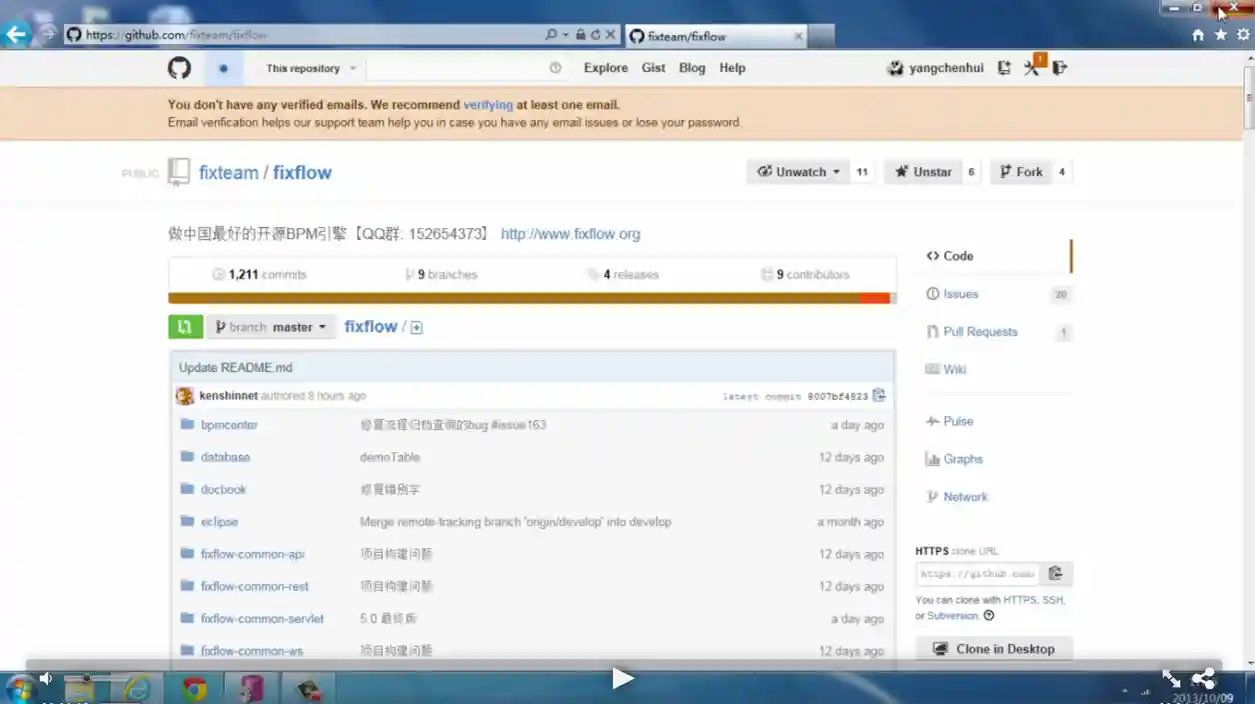
Task: View the 9 branches
Action: tap(441, 274)
